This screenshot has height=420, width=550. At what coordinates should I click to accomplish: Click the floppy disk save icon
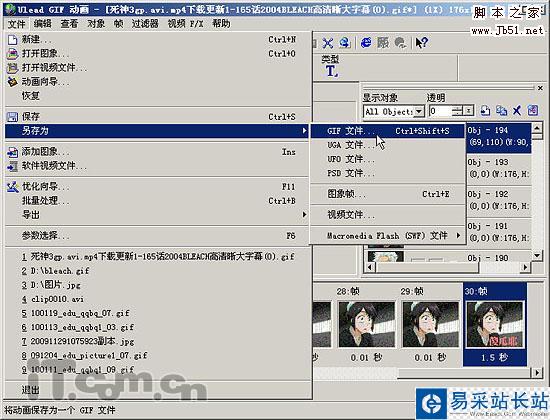click(13, 116)
